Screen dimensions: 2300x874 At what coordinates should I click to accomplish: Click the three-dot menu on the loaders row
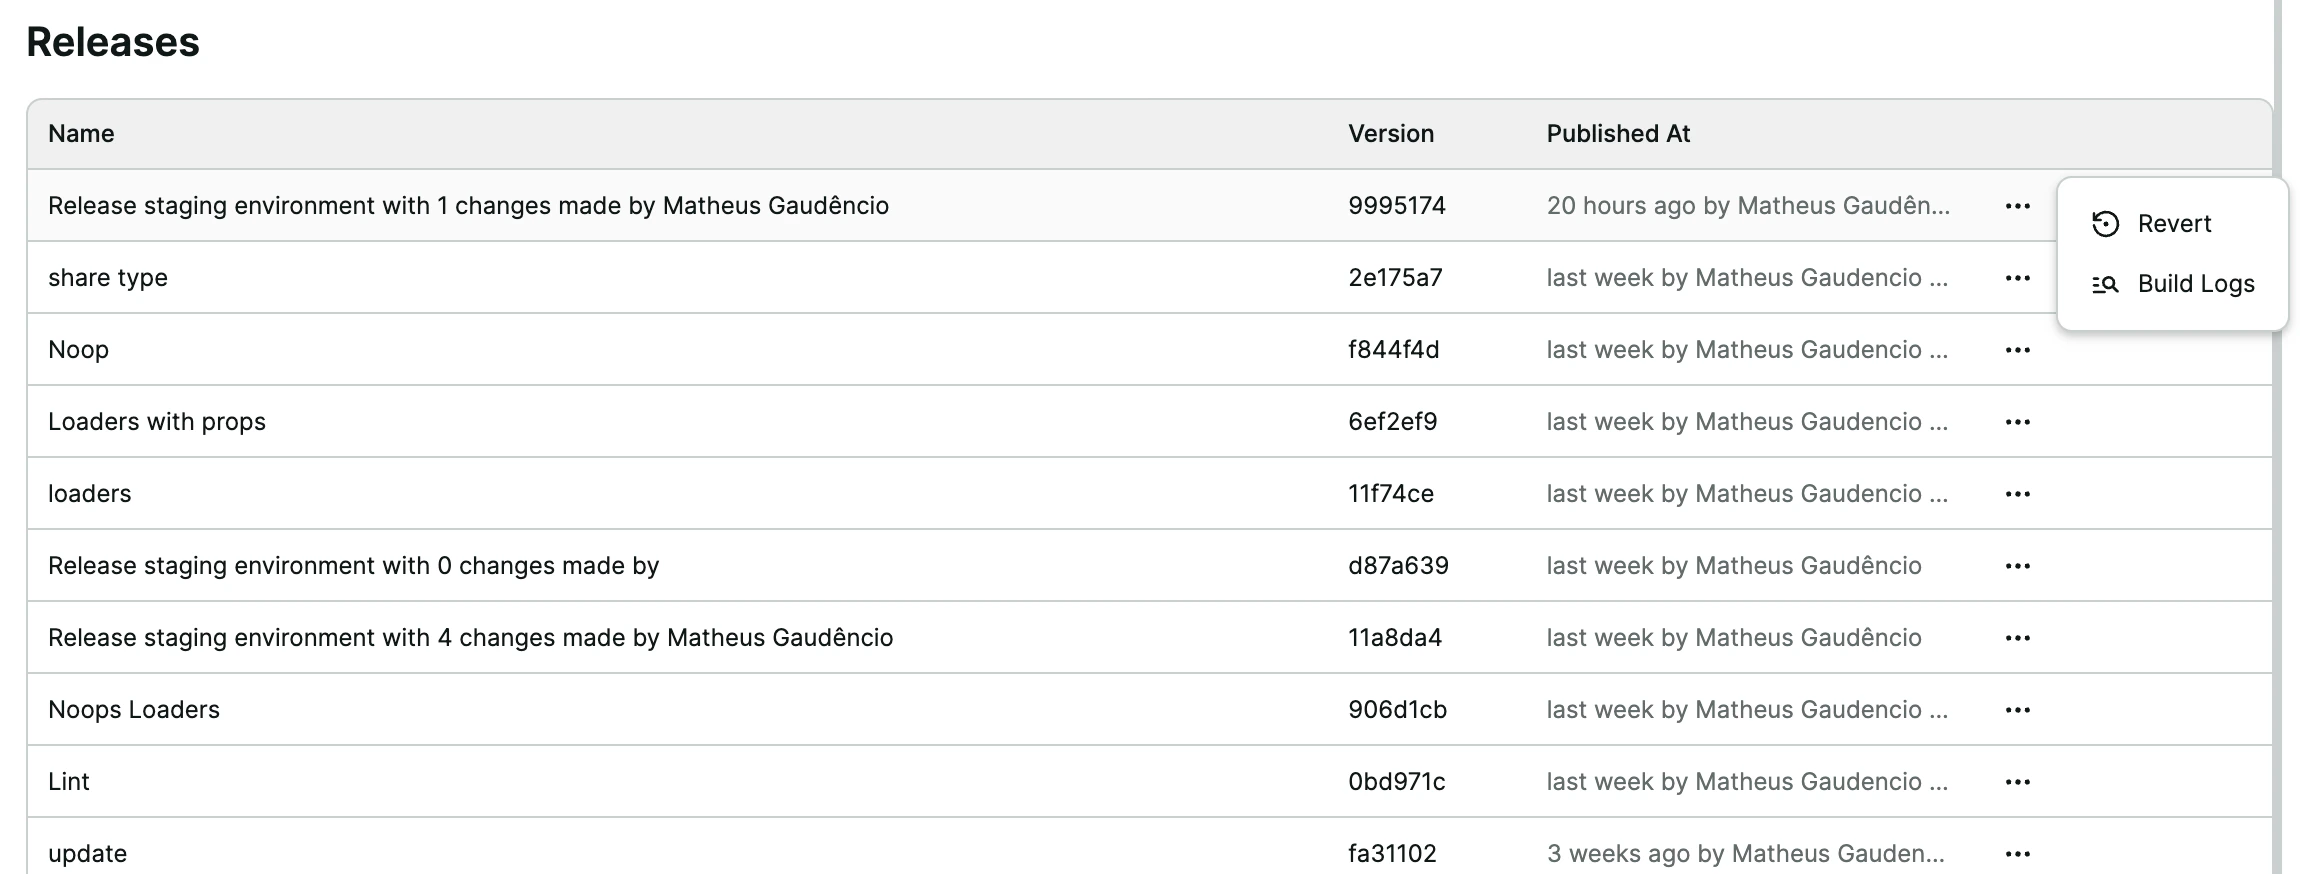click(x=2017, y=493)
